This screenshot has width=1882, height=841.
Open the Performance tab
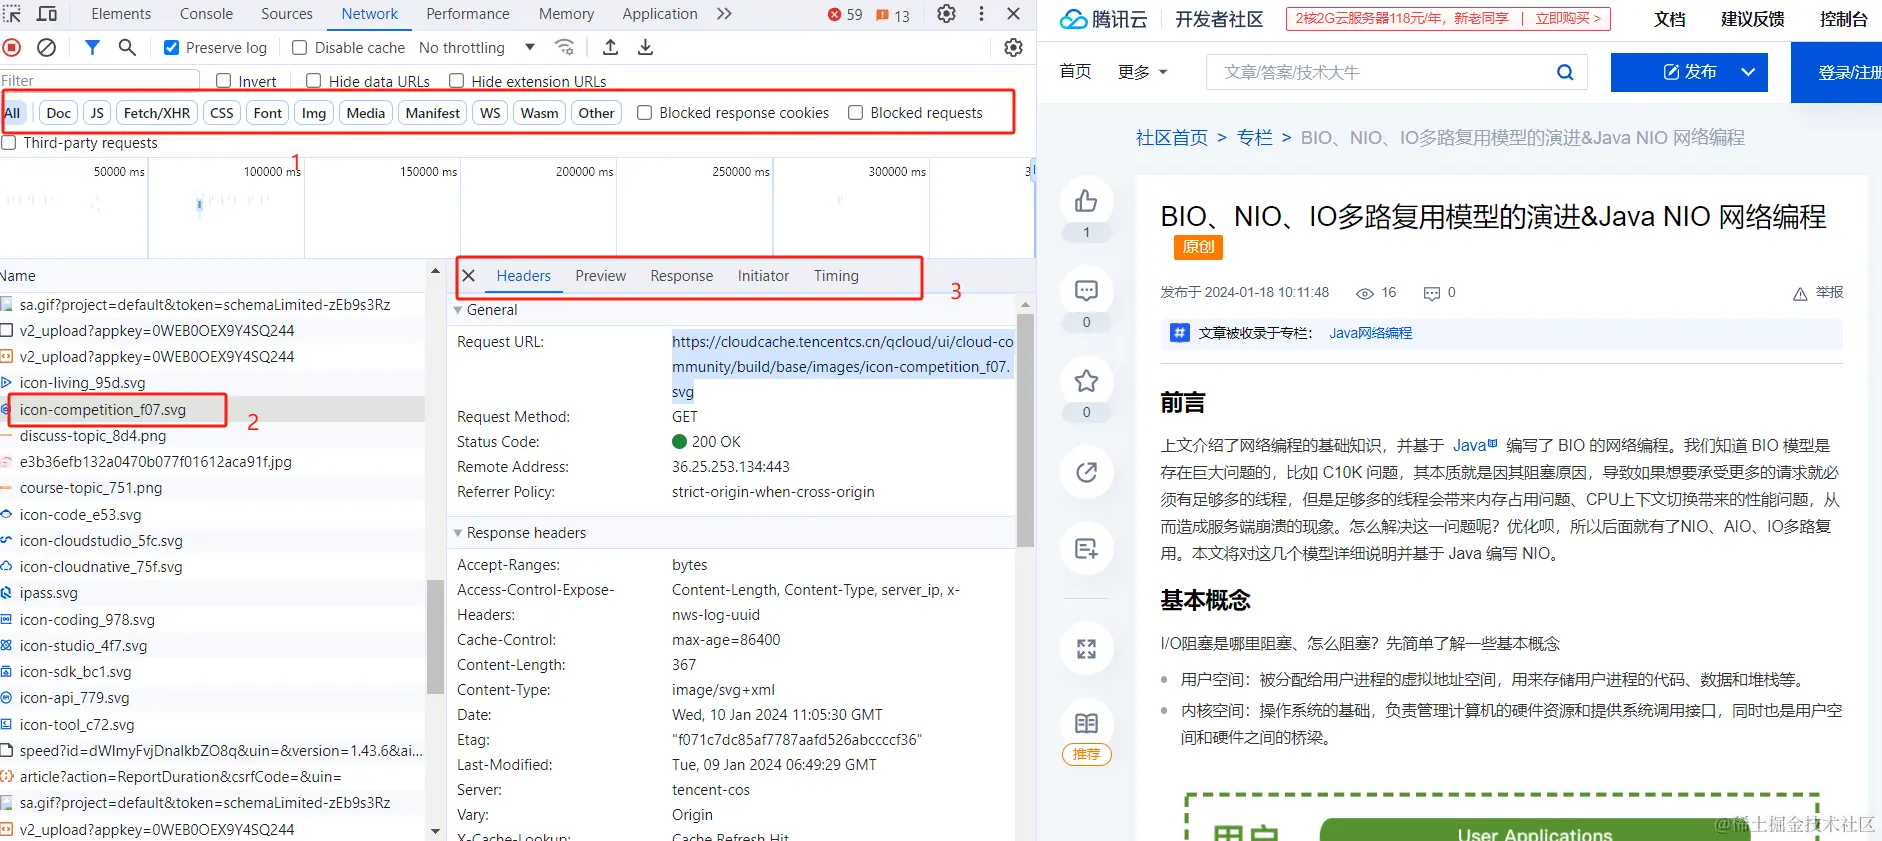point(468,14)
